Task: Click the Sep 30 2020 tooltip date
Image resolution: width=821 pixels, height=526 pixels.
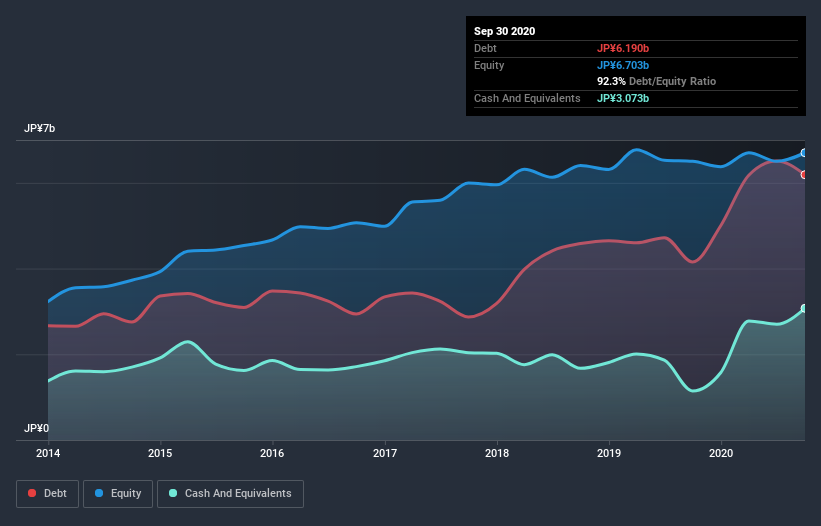Action: [504, 31]
